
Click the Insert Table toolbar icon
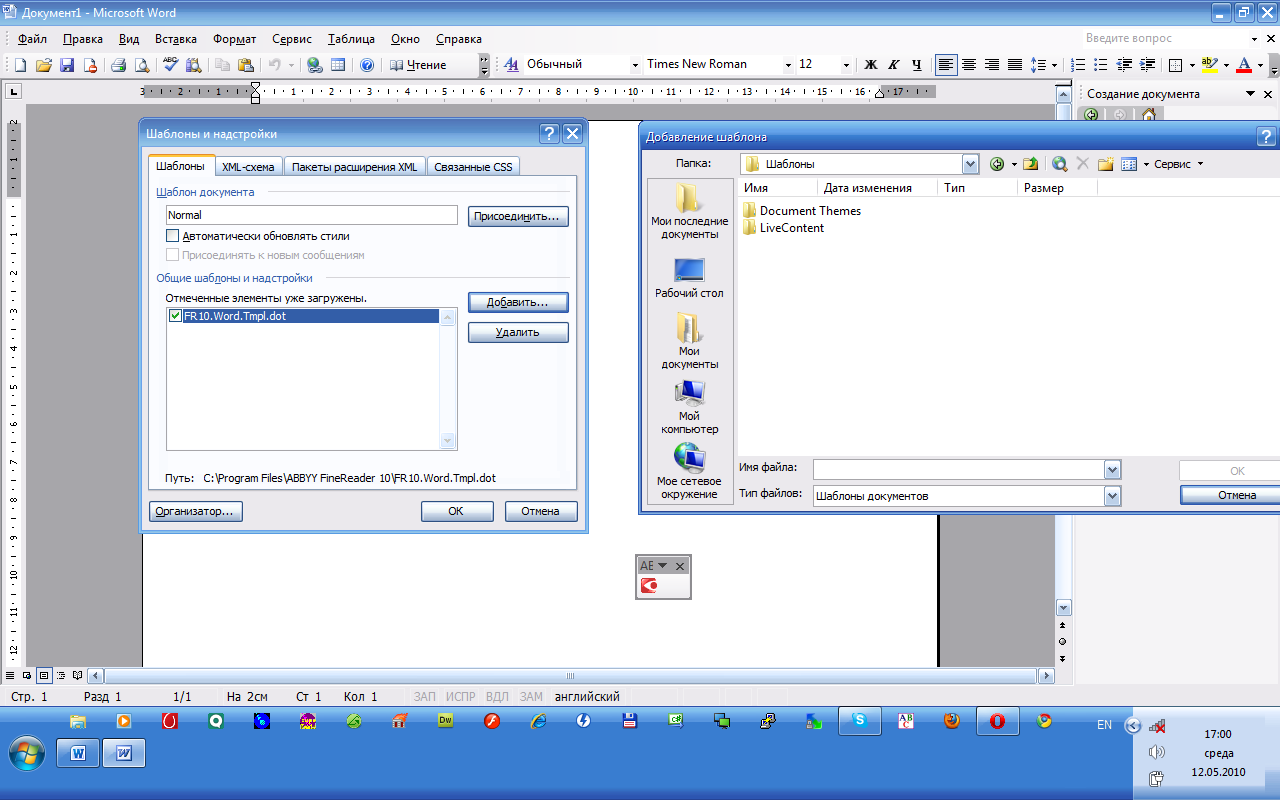pyautogui.click(x=338, y=65)
